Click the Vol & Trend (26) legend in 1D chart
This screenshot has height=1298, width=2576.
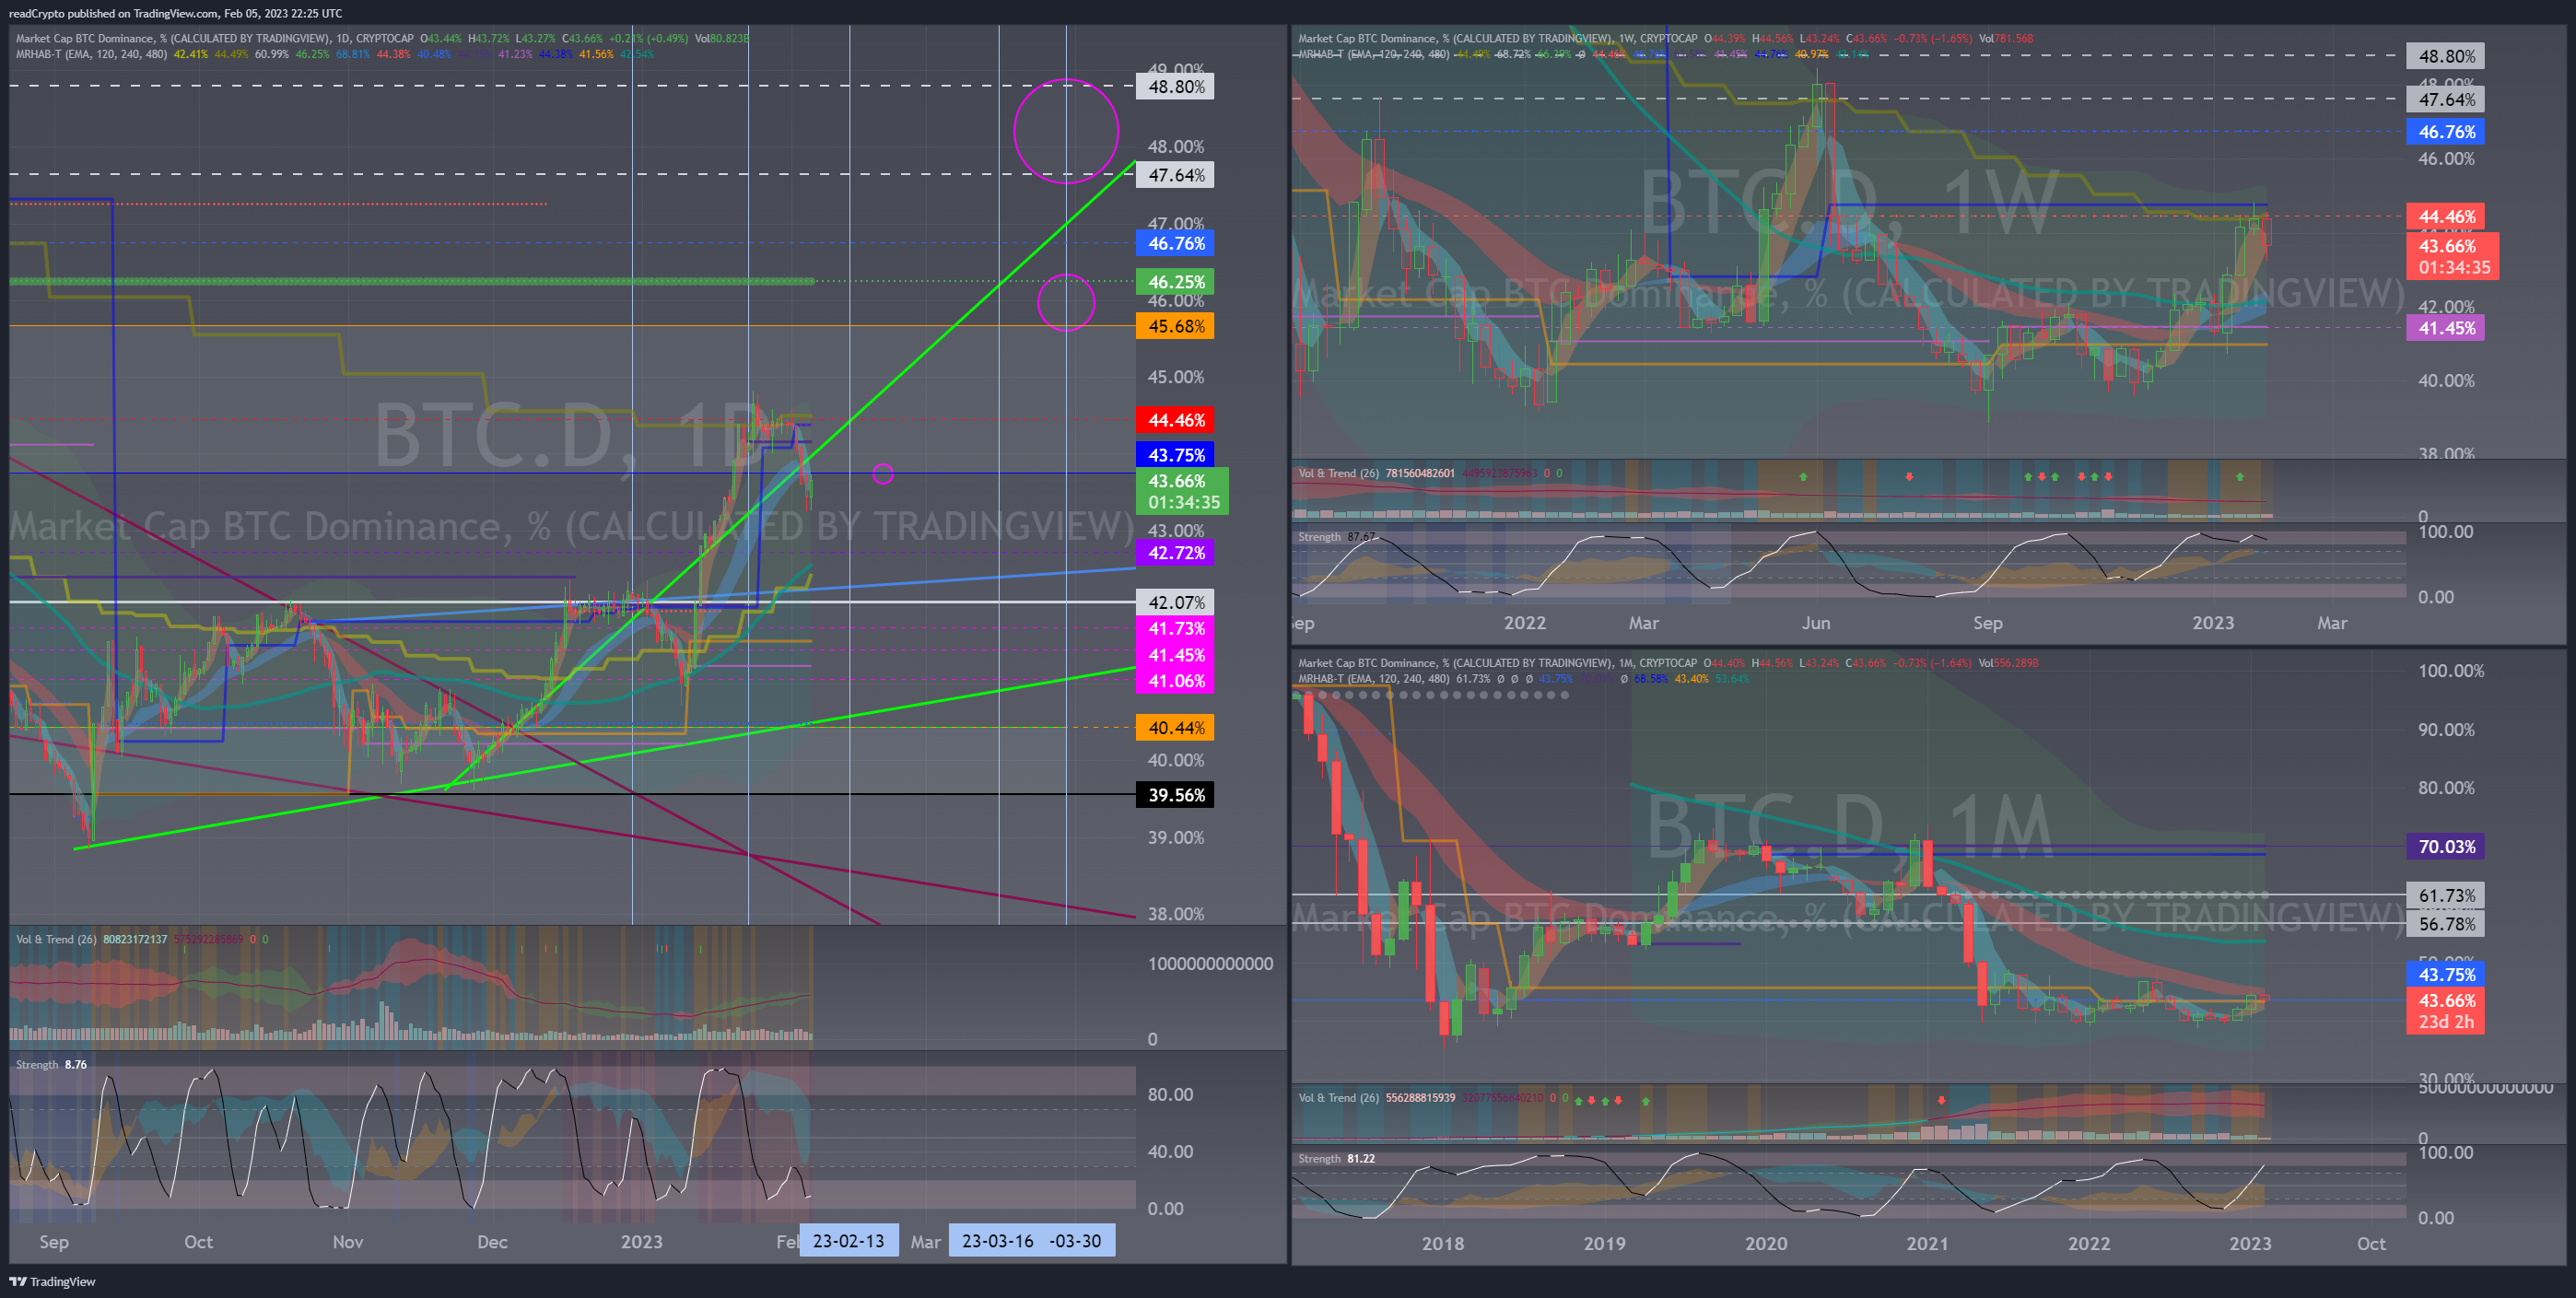(x=142, y=939)
